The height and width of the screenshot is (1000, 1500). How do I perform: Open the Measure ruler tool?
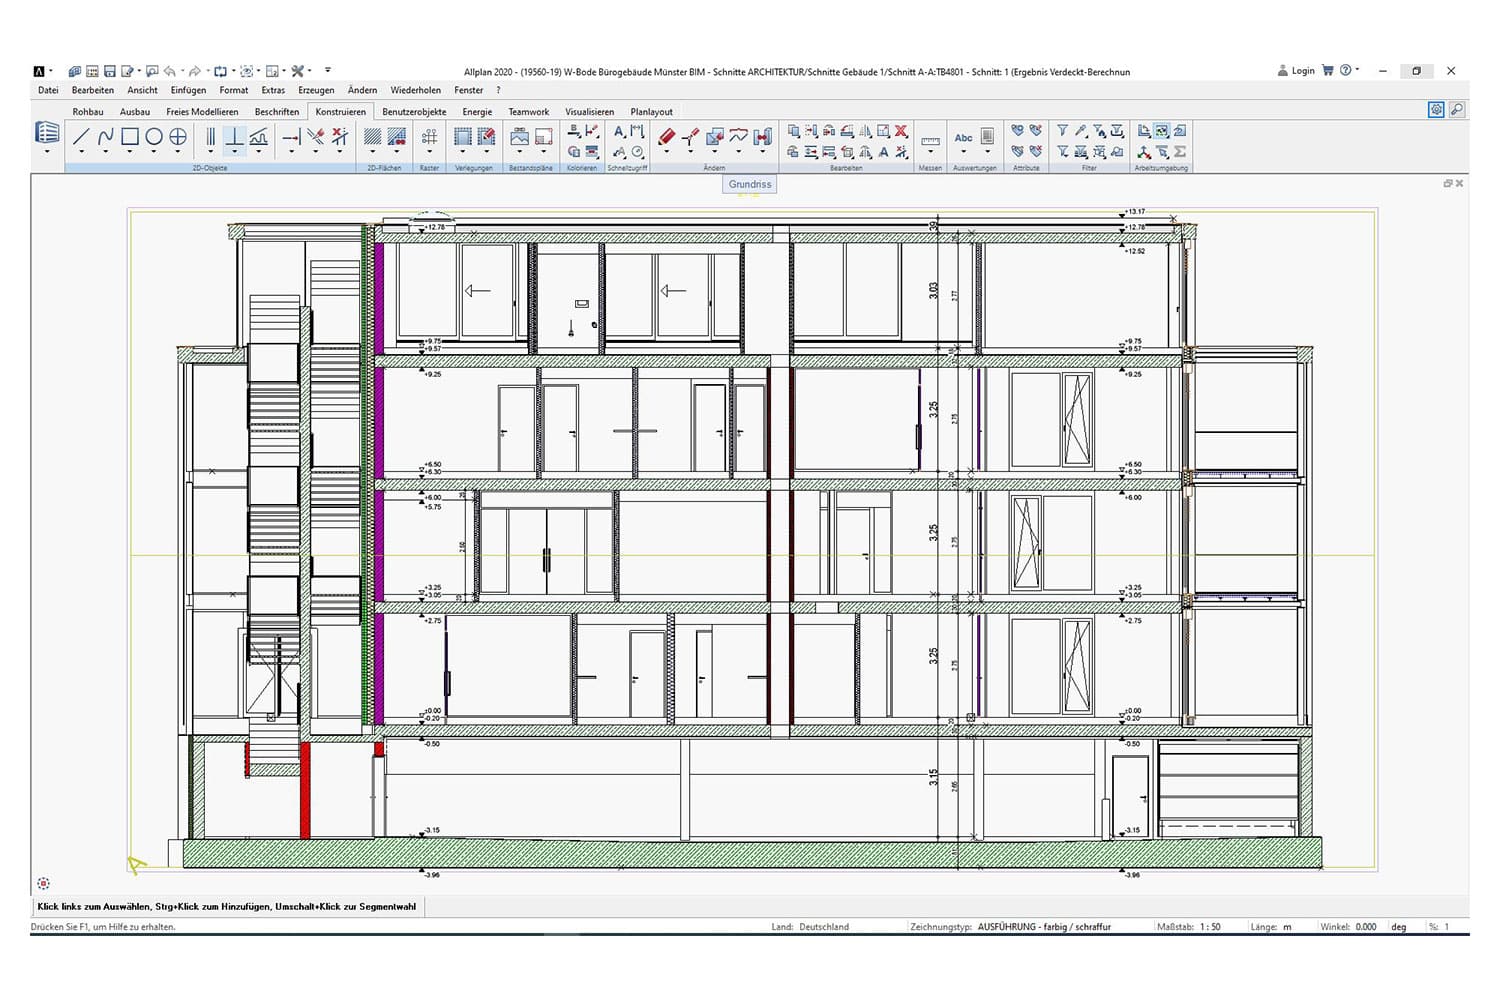930,139
